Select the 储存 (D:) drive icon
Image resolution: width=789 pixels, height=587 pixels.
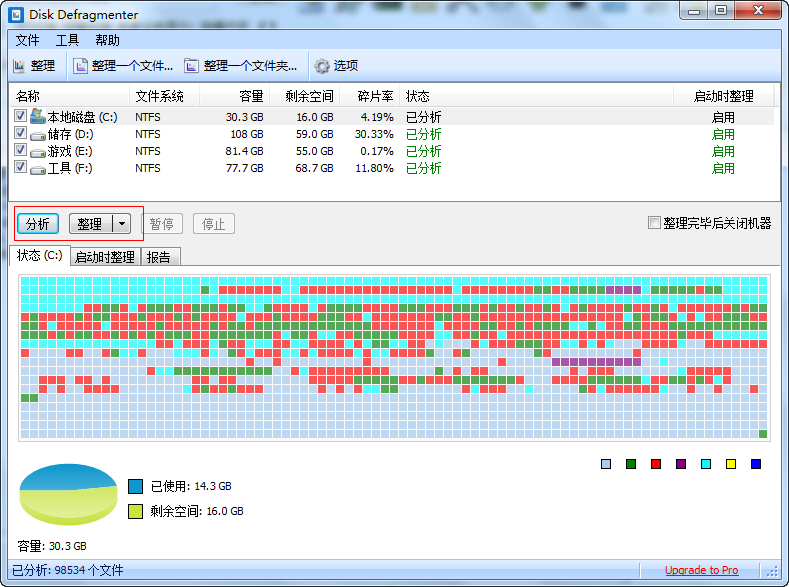pyautogui.click(x=38, y=135)
